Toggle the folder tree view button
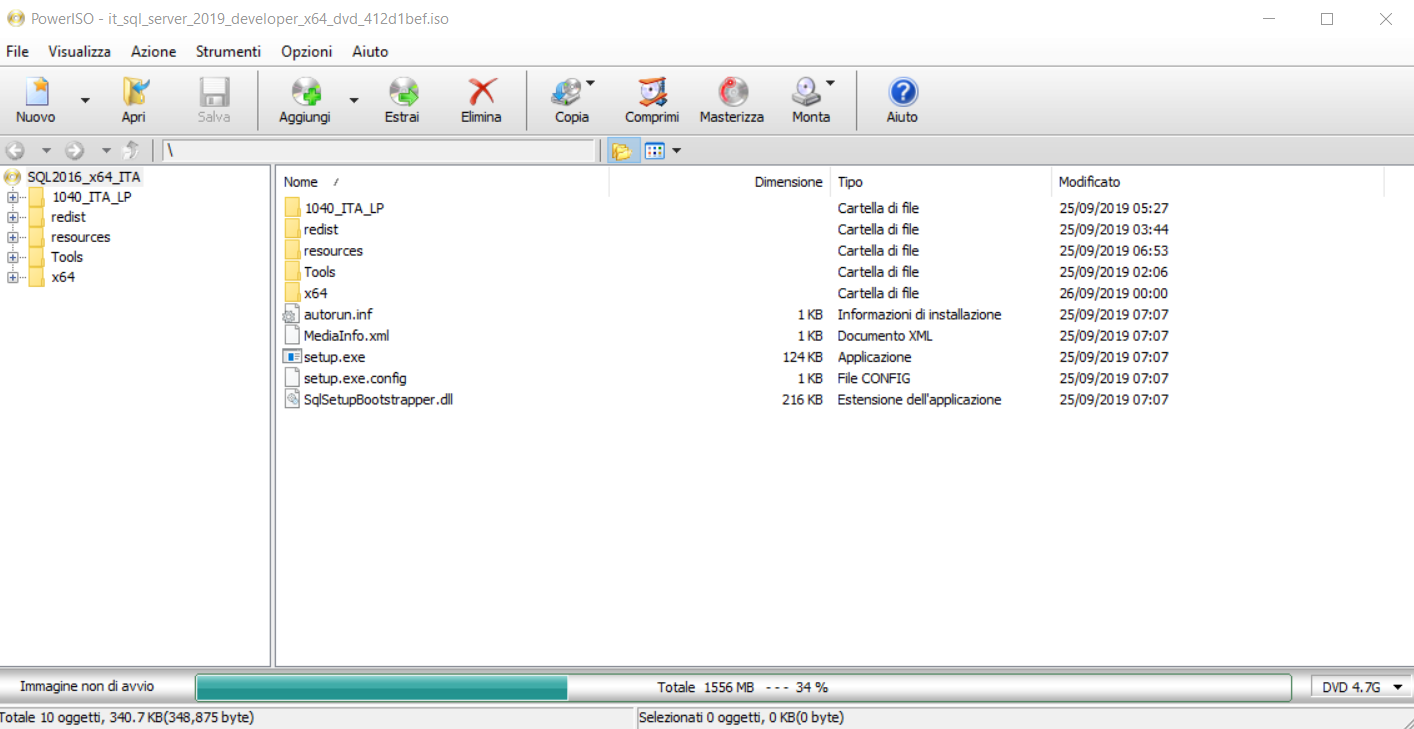The width and height of the screenshot is (1414, 729). click(x=622, y=151)
